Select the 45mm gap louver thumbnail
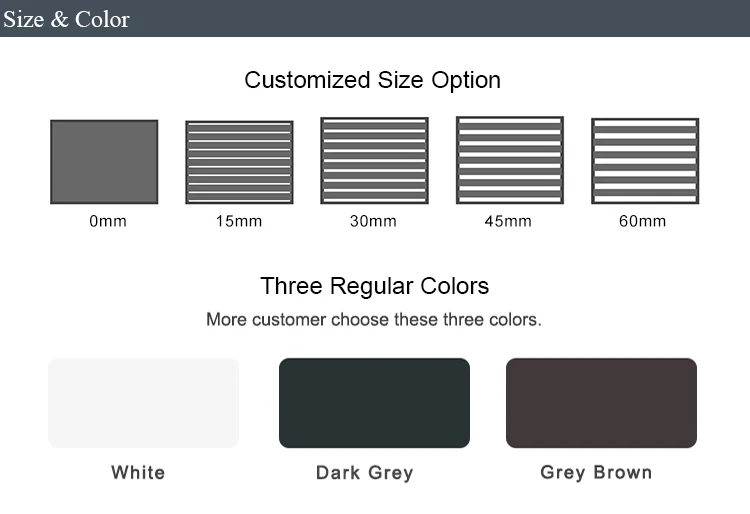This screenshot has width=750, height=514. [x=509, y=160]
